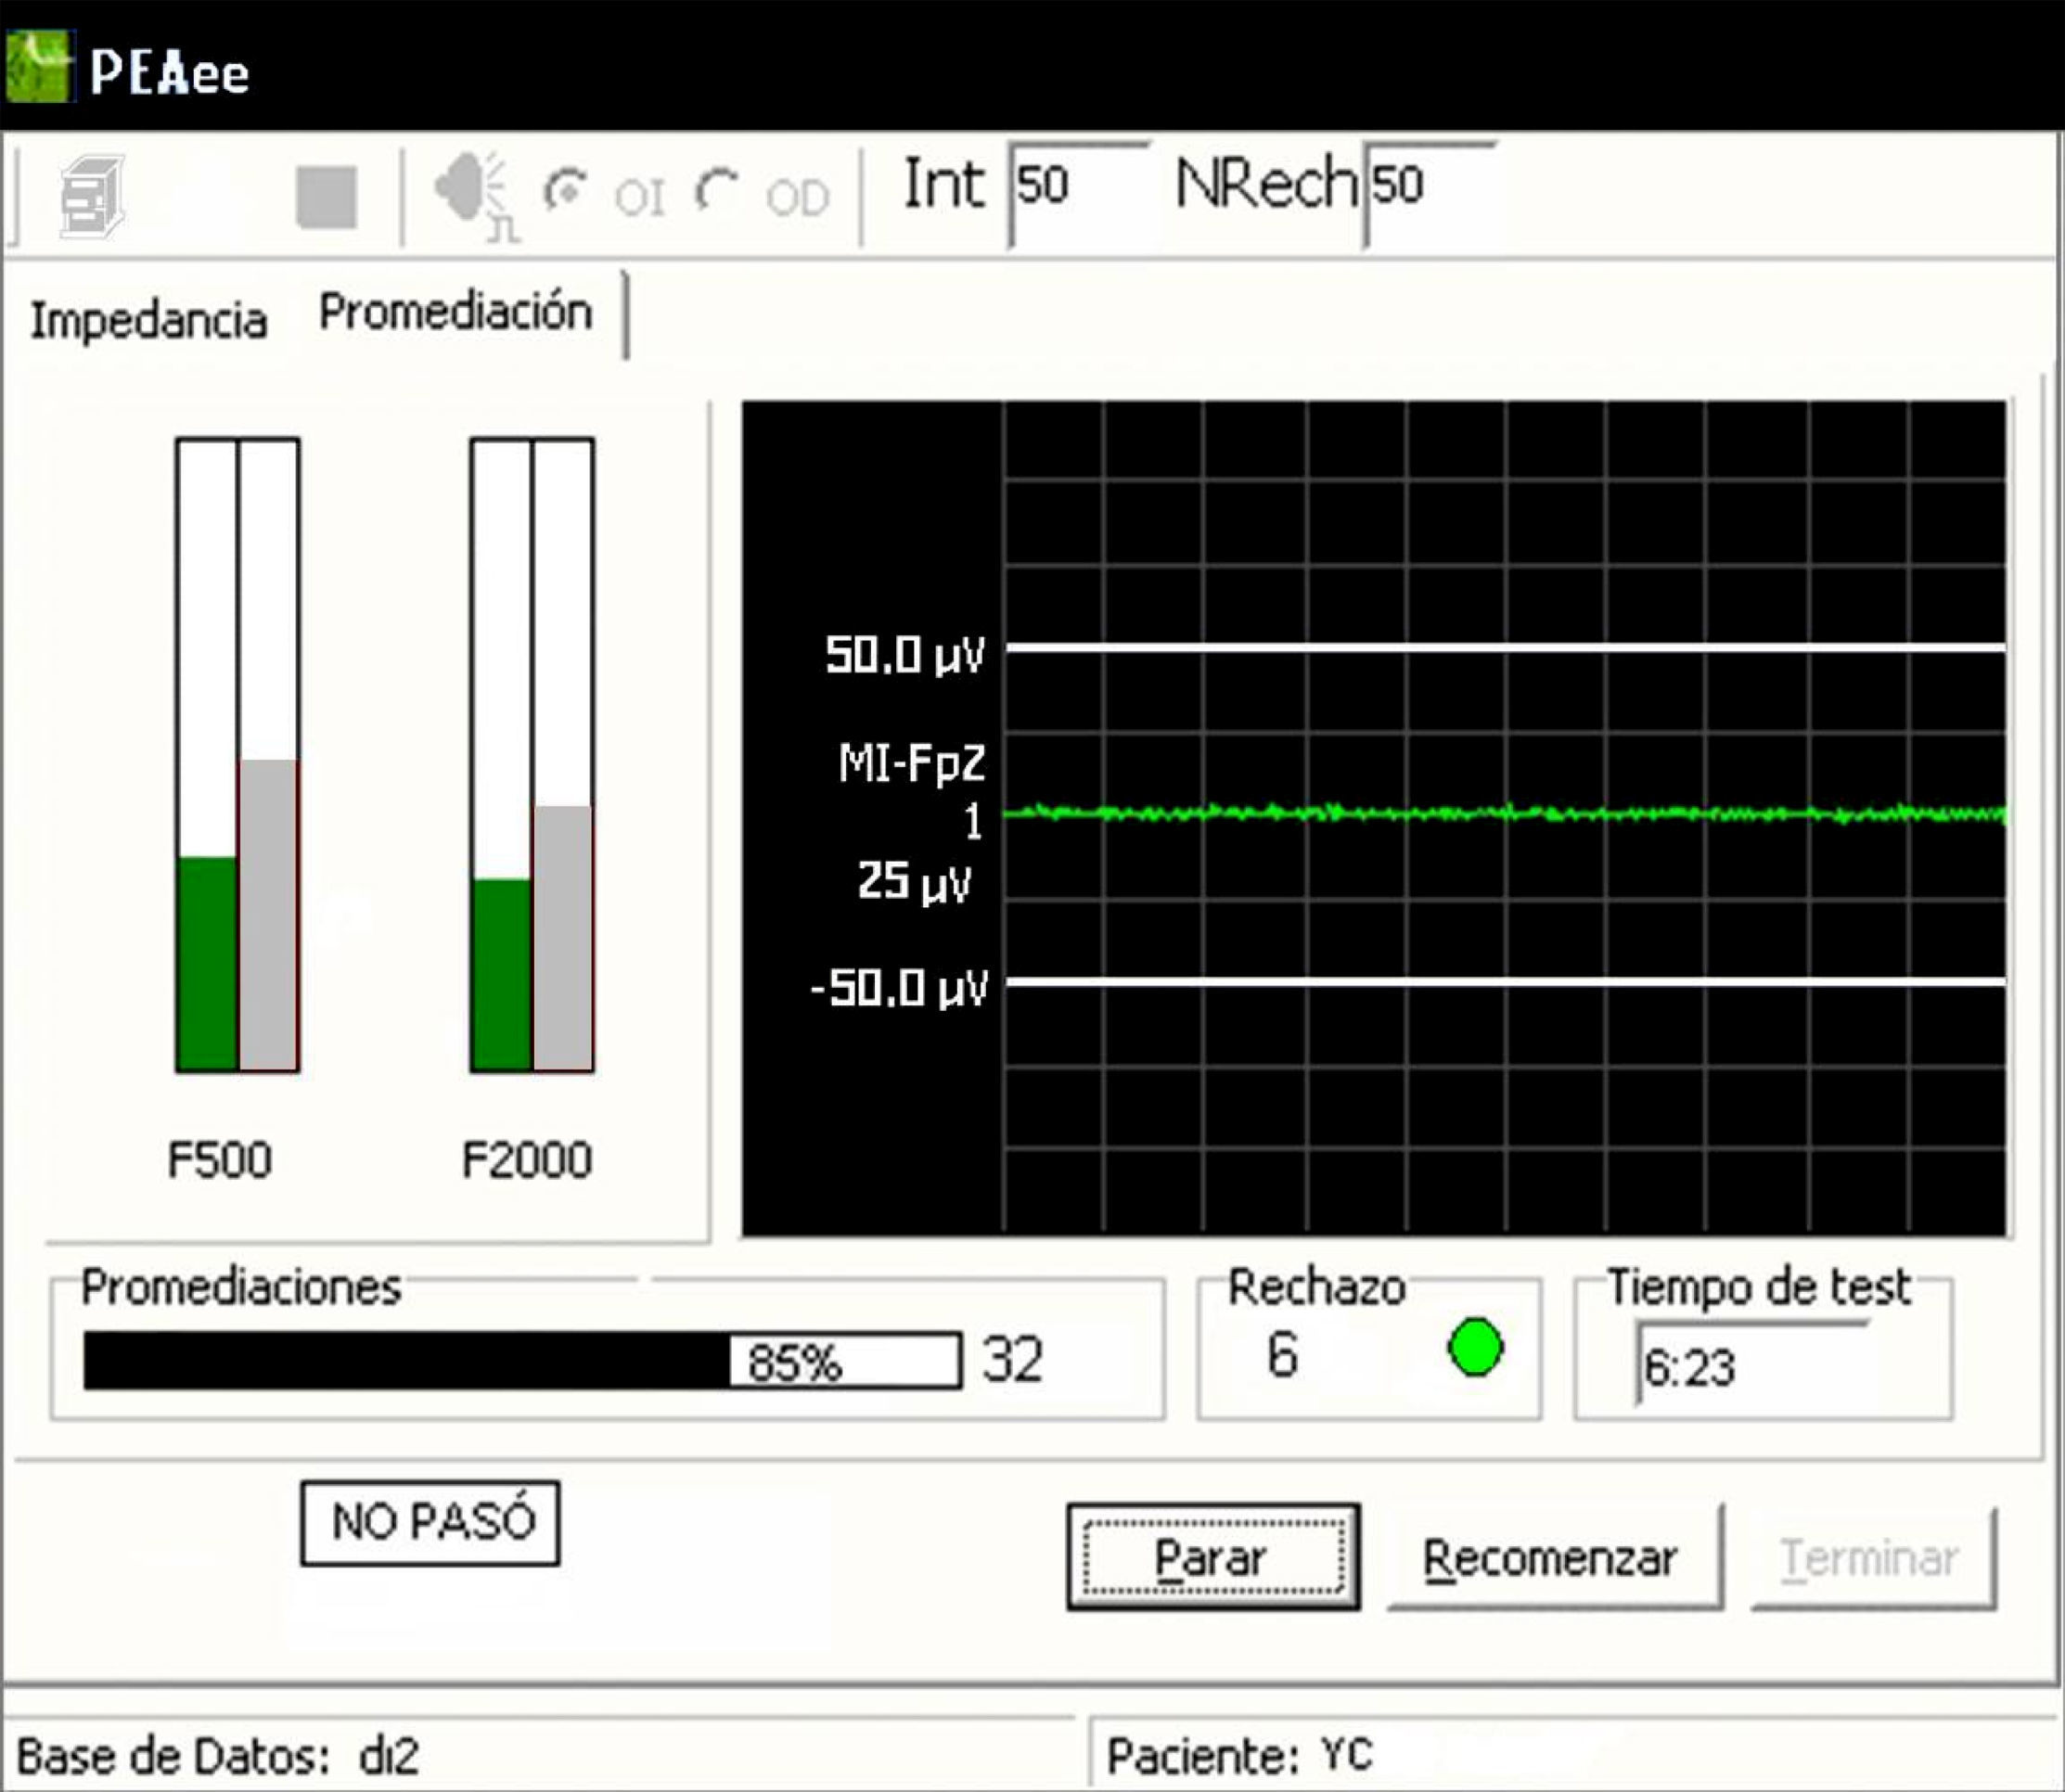The image size is (2065, 1792).
Task: Select the OI ear radio button
Action: pos(566,190)
